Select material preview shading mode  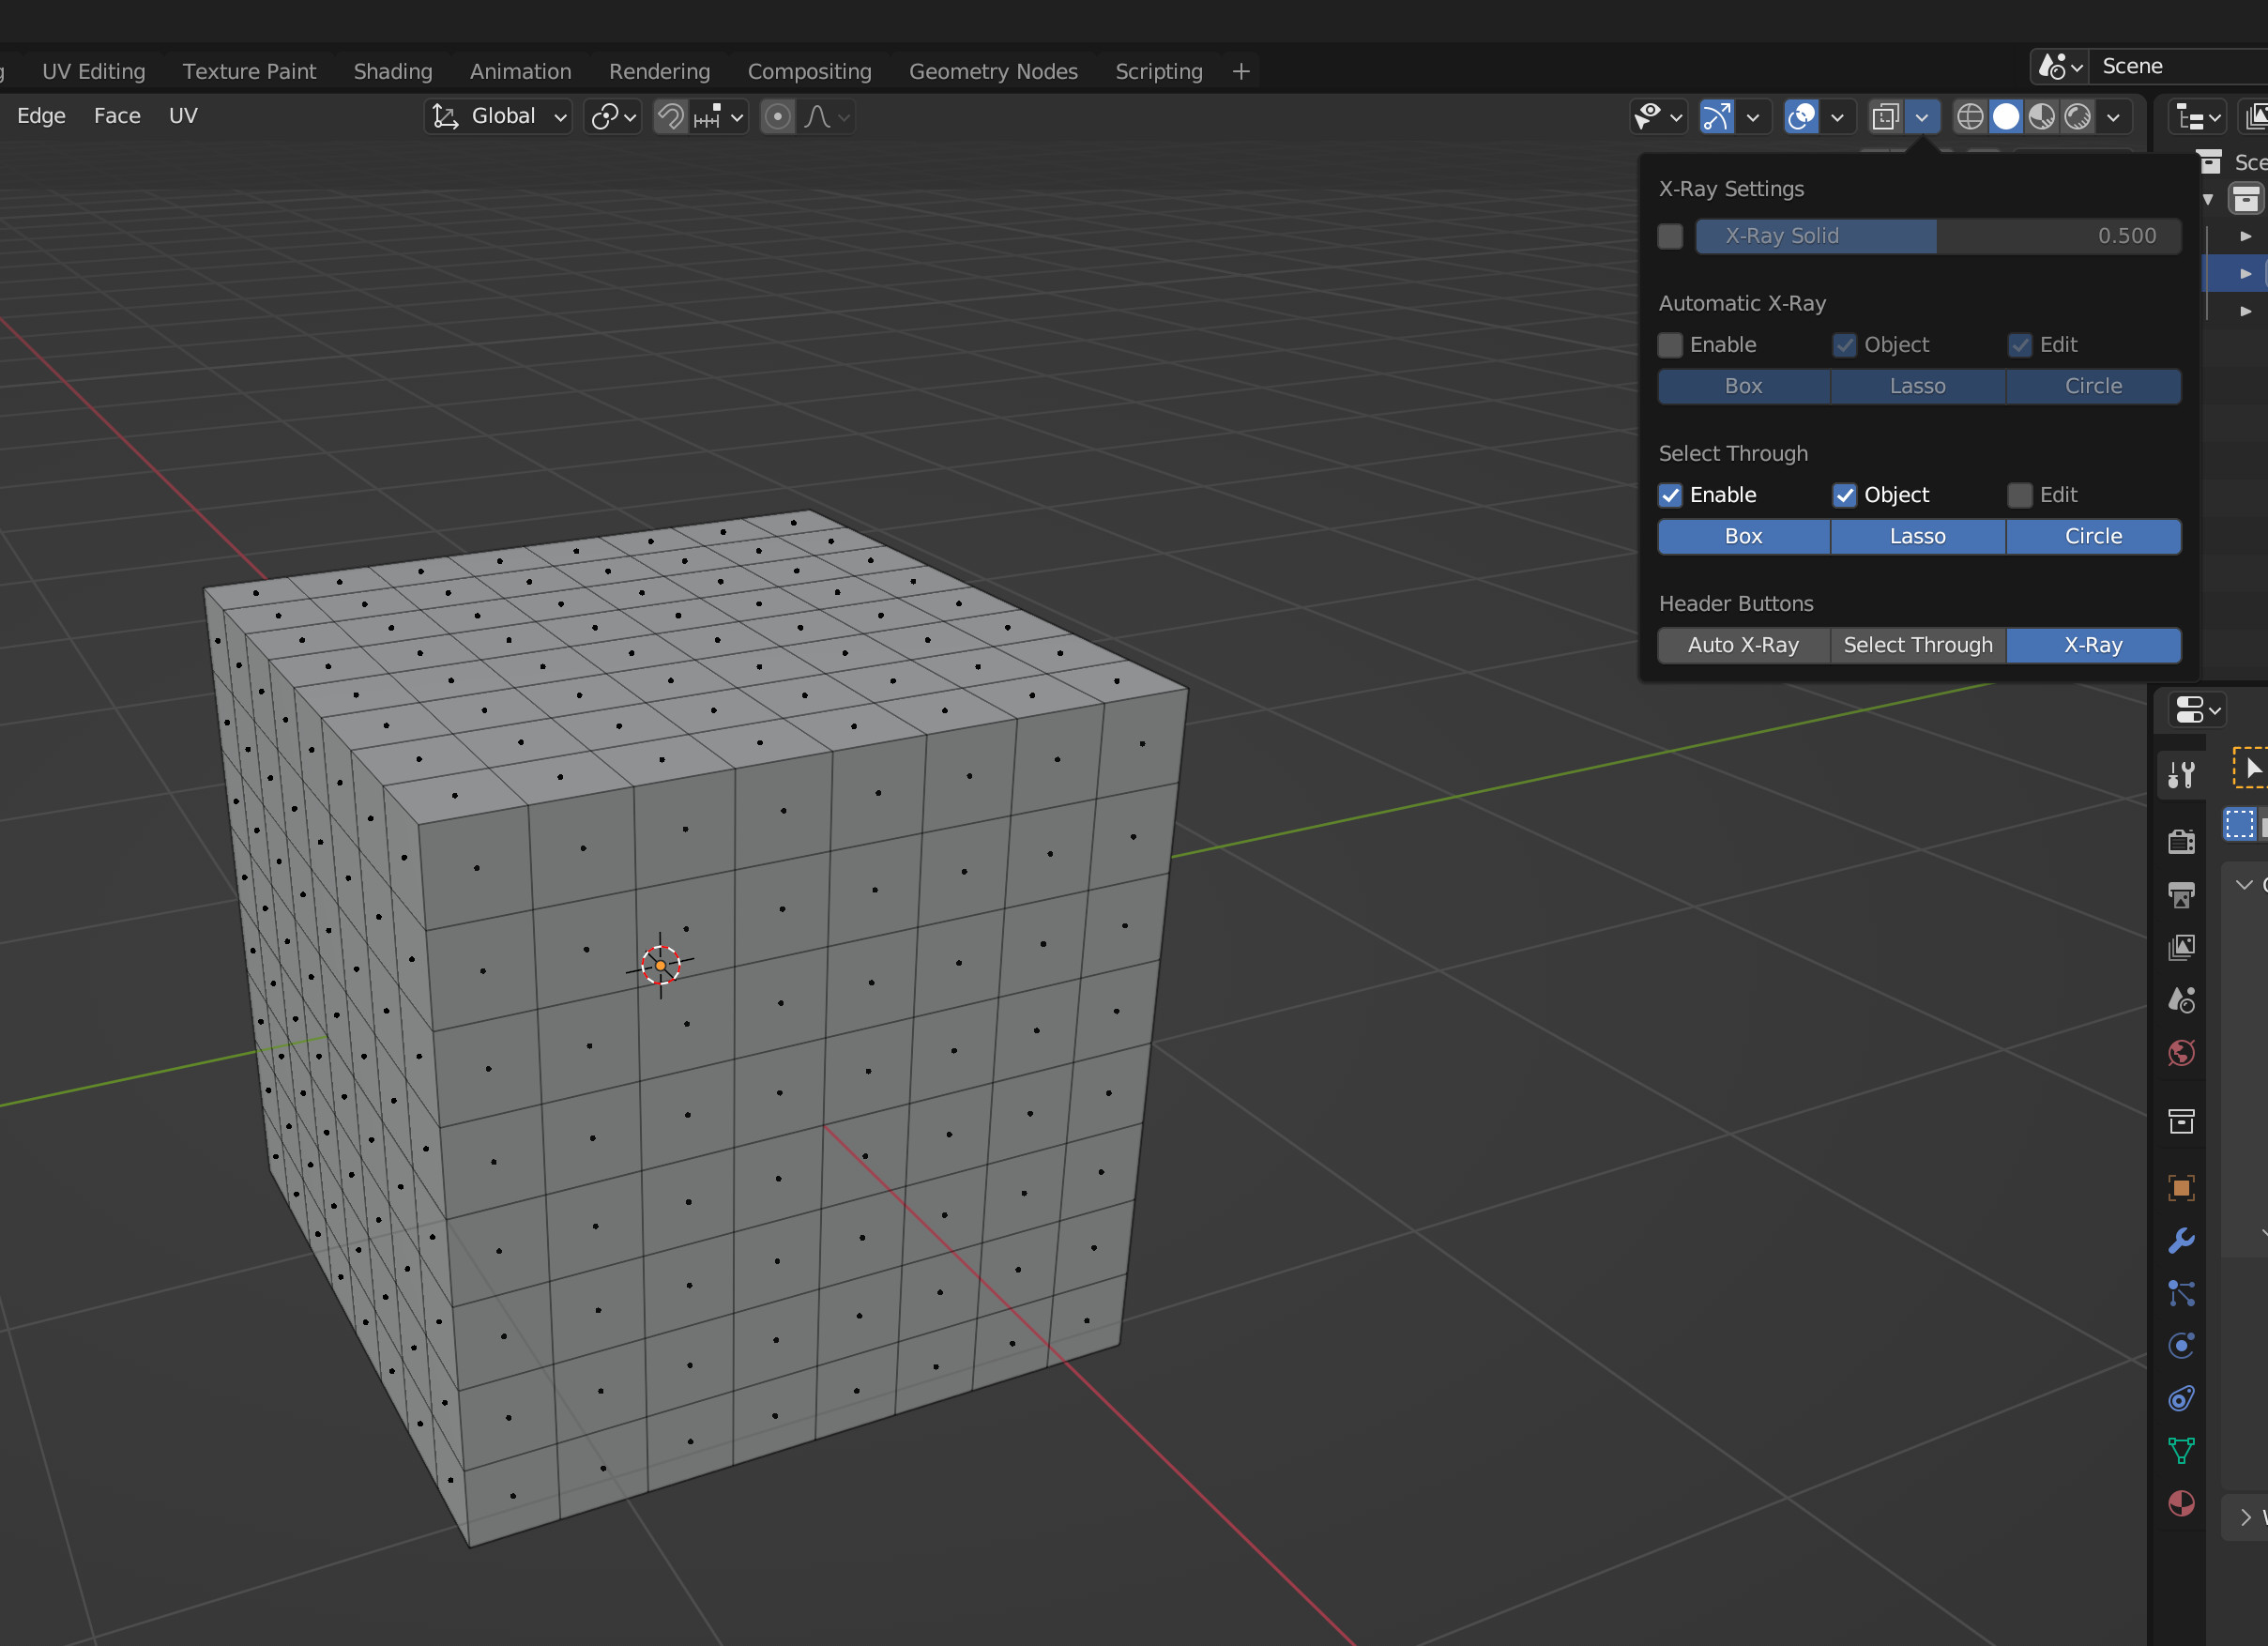click(2041, 117)
